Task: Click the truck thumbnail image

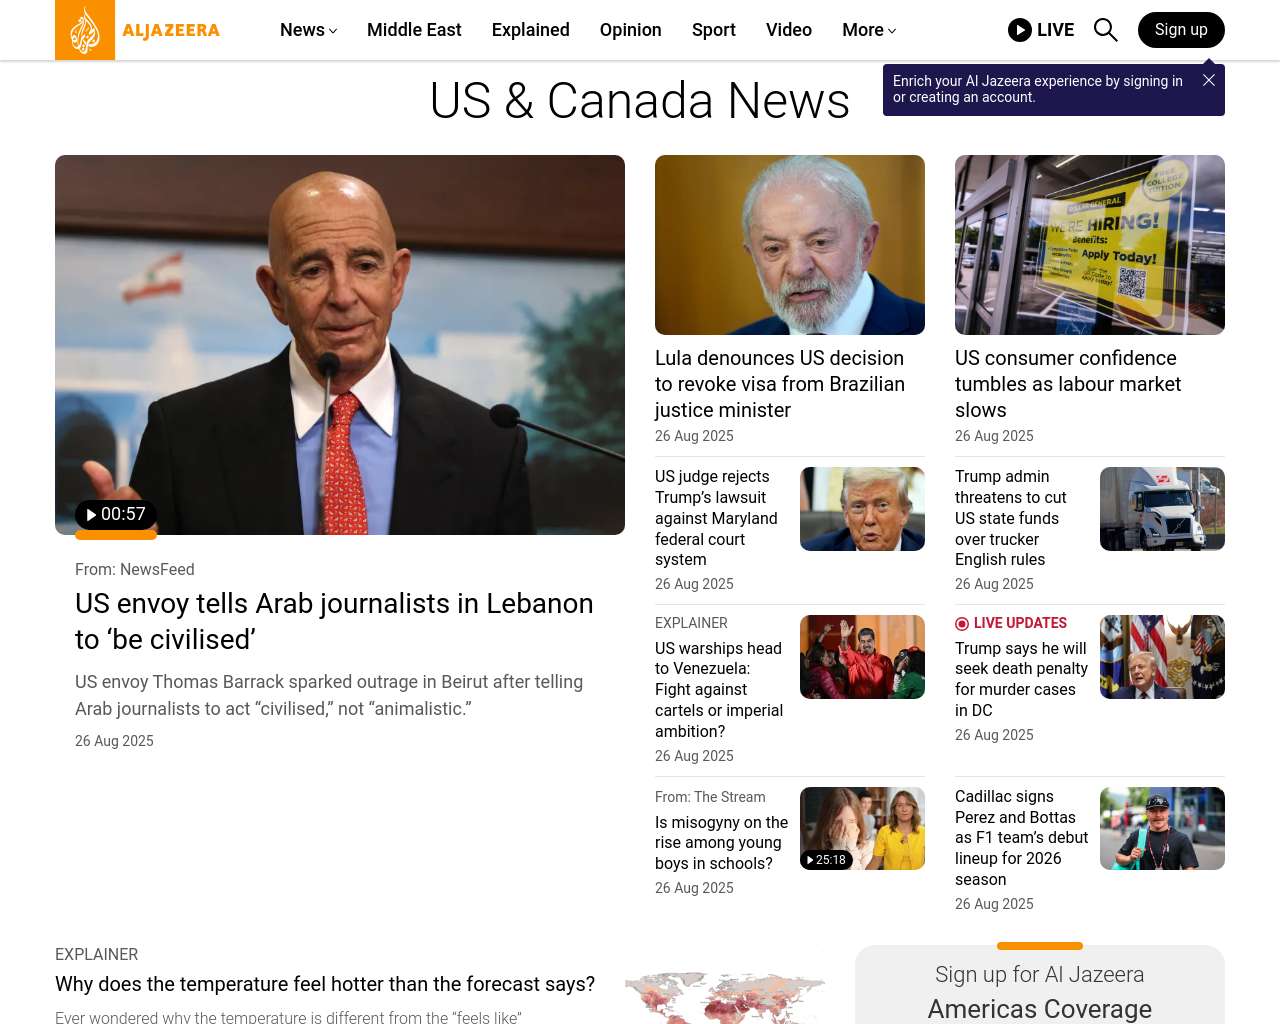Action: 1162,509
